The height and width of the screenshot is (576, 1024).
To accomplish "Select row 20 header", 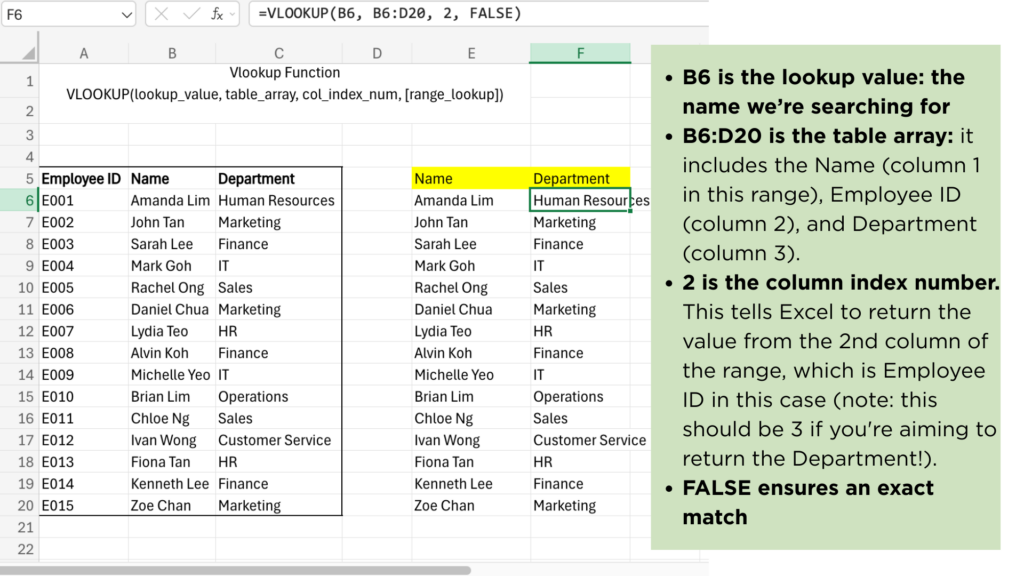I will 20,505.
